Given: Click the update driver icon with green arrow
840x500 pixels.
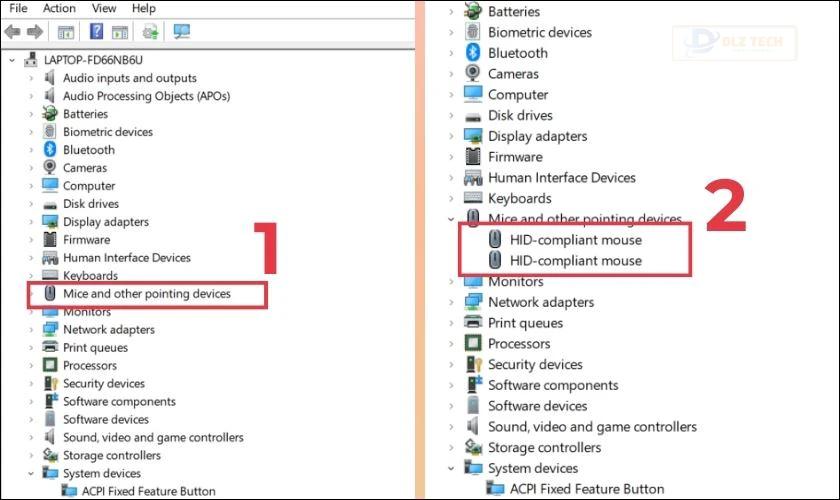Looking at the screenshot, I should (x=151, y=32).
